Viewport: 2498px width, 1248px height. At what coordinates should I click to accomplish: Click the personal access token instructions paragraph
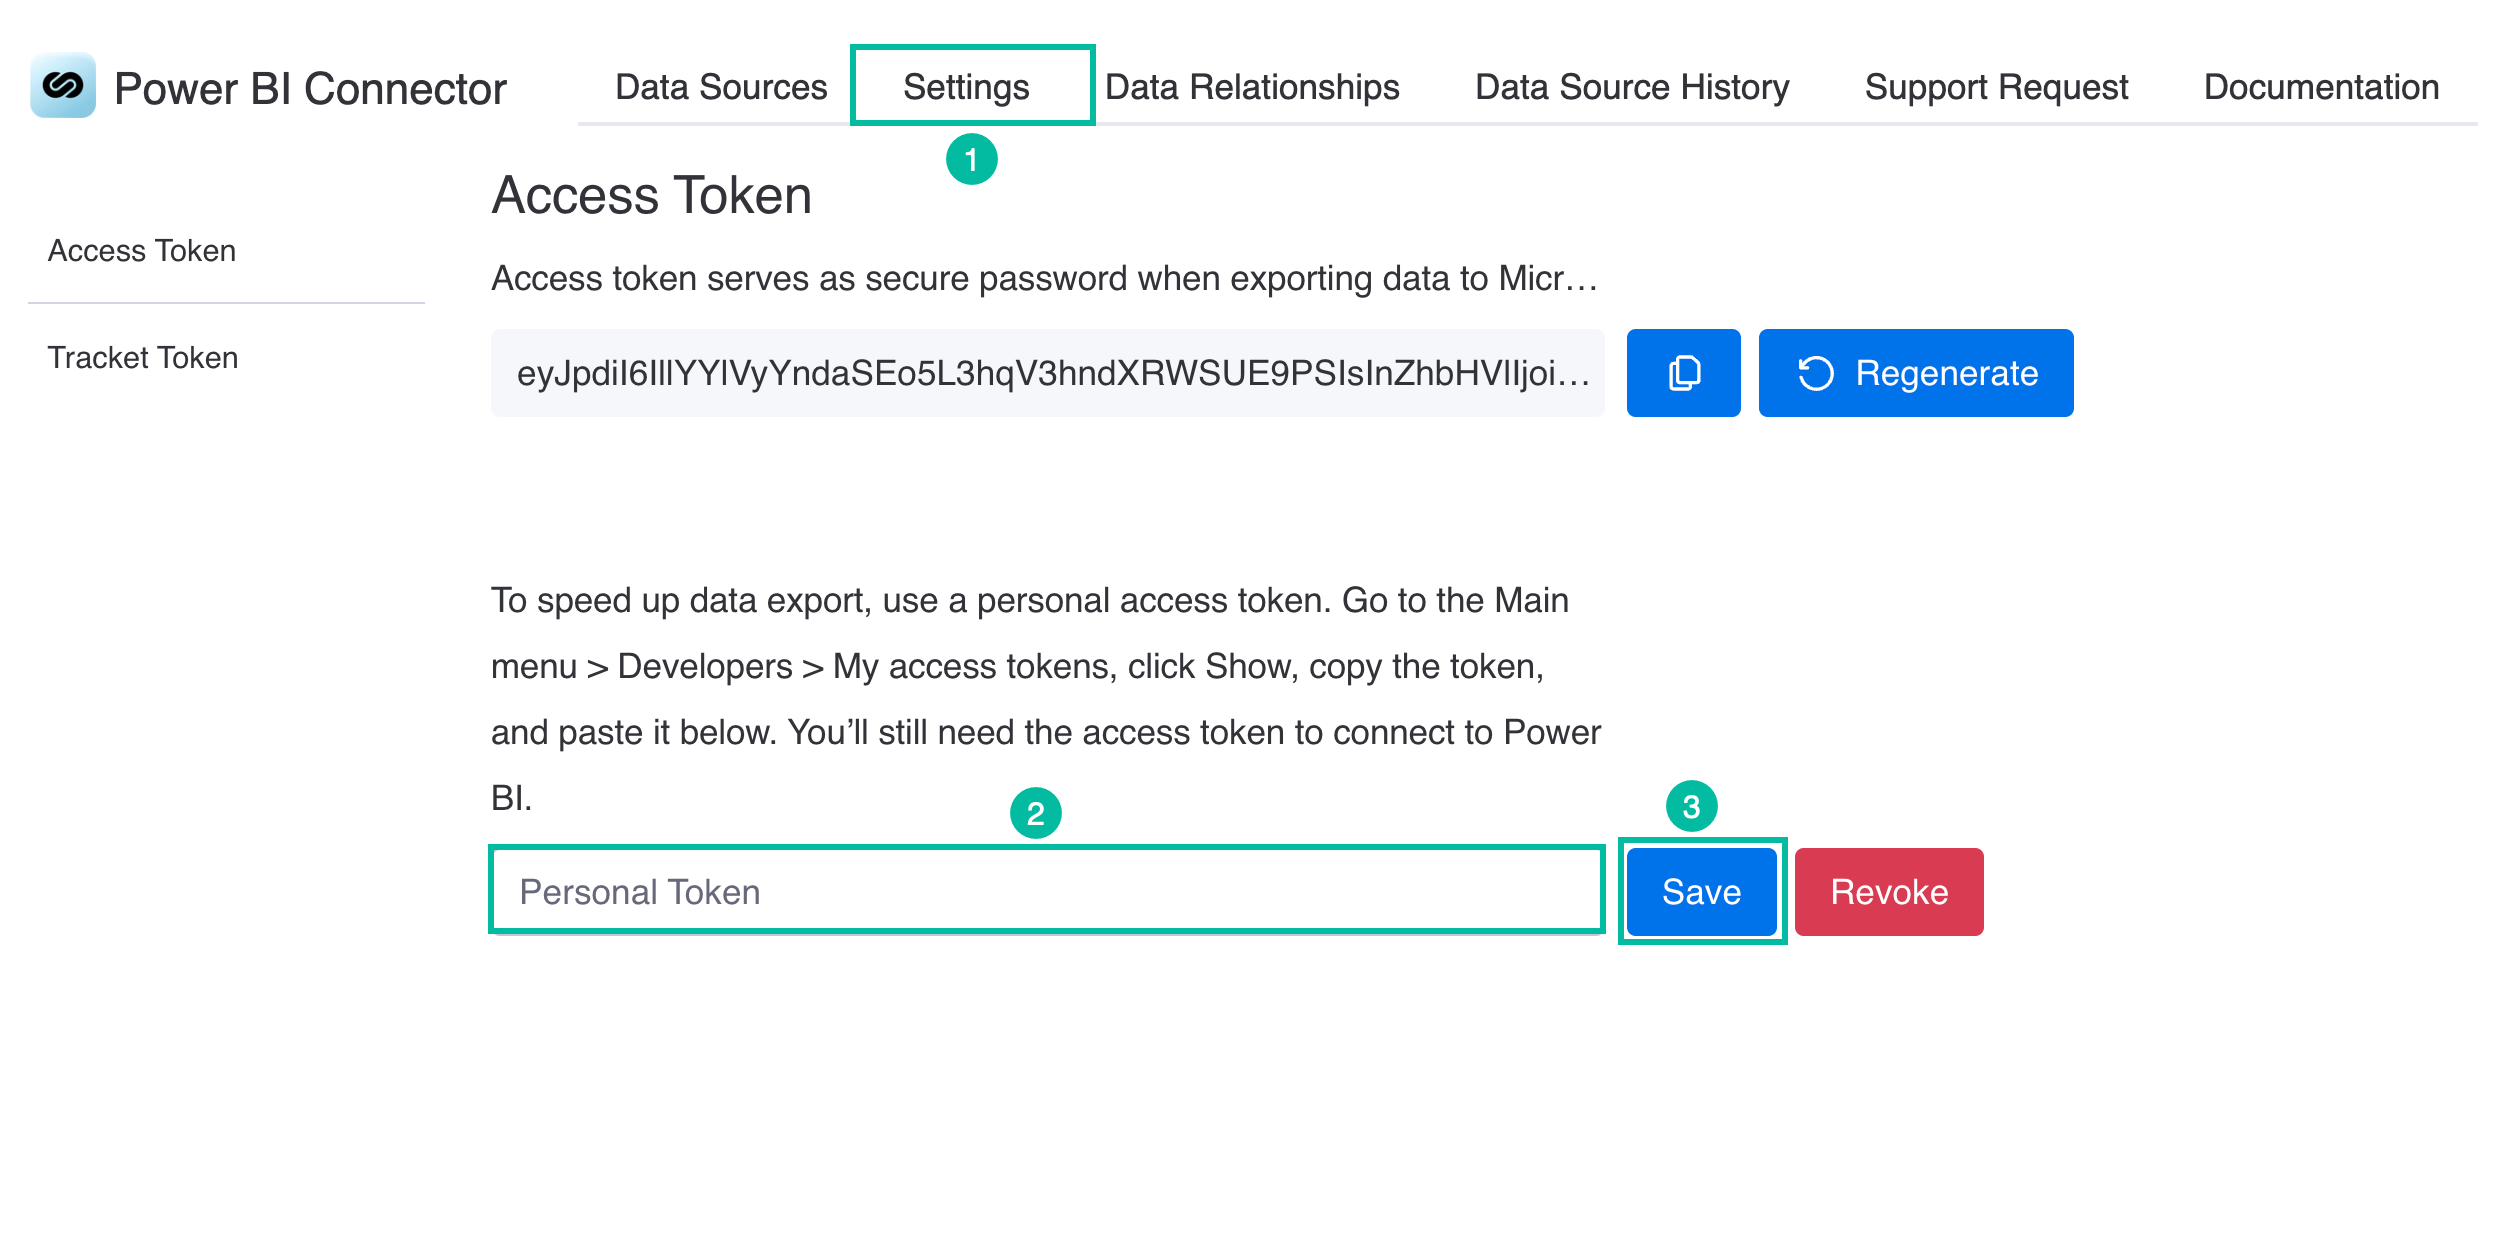pyautogui.click(x=1045, y=699)
